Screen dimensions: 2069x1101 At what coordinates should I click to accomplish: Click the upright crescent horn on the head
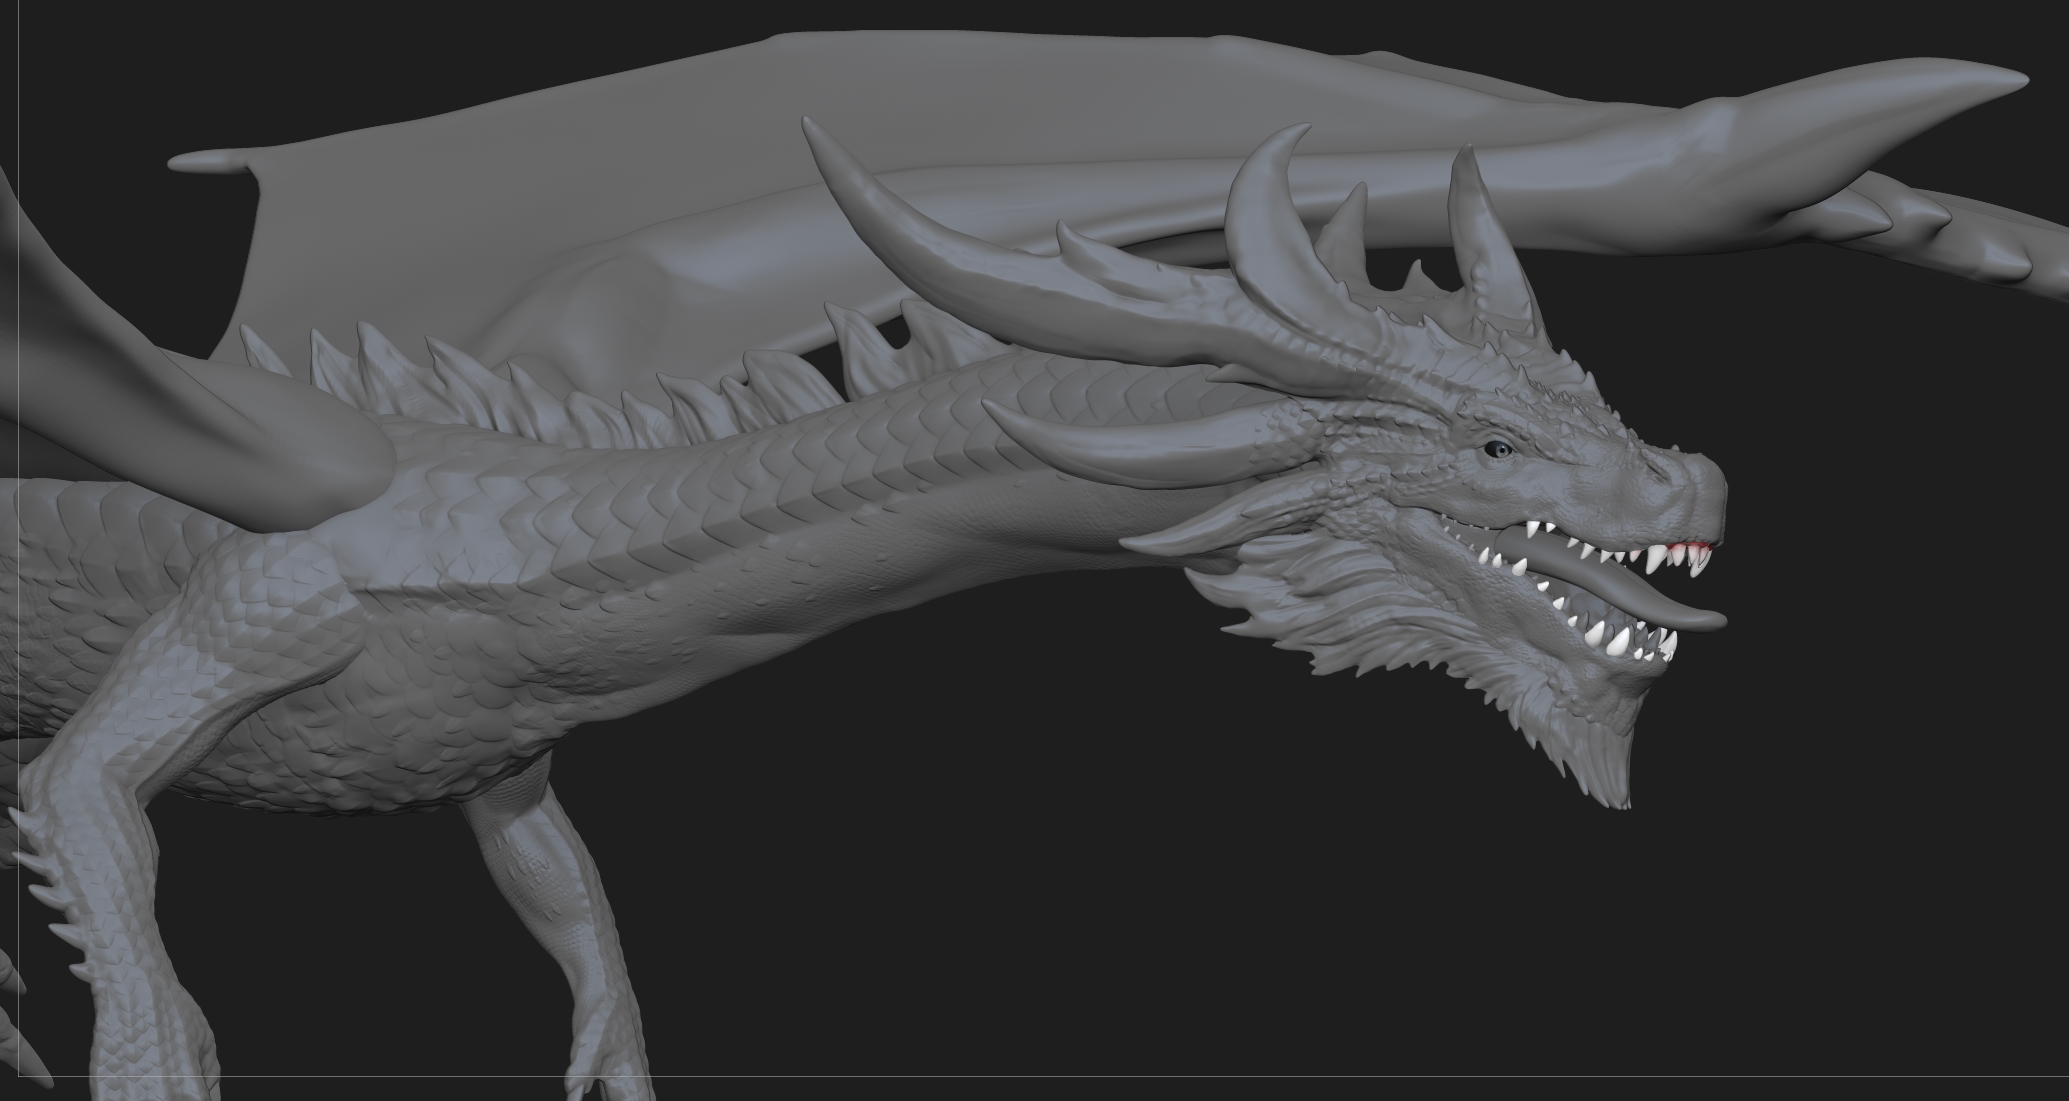coord(1255,215)
